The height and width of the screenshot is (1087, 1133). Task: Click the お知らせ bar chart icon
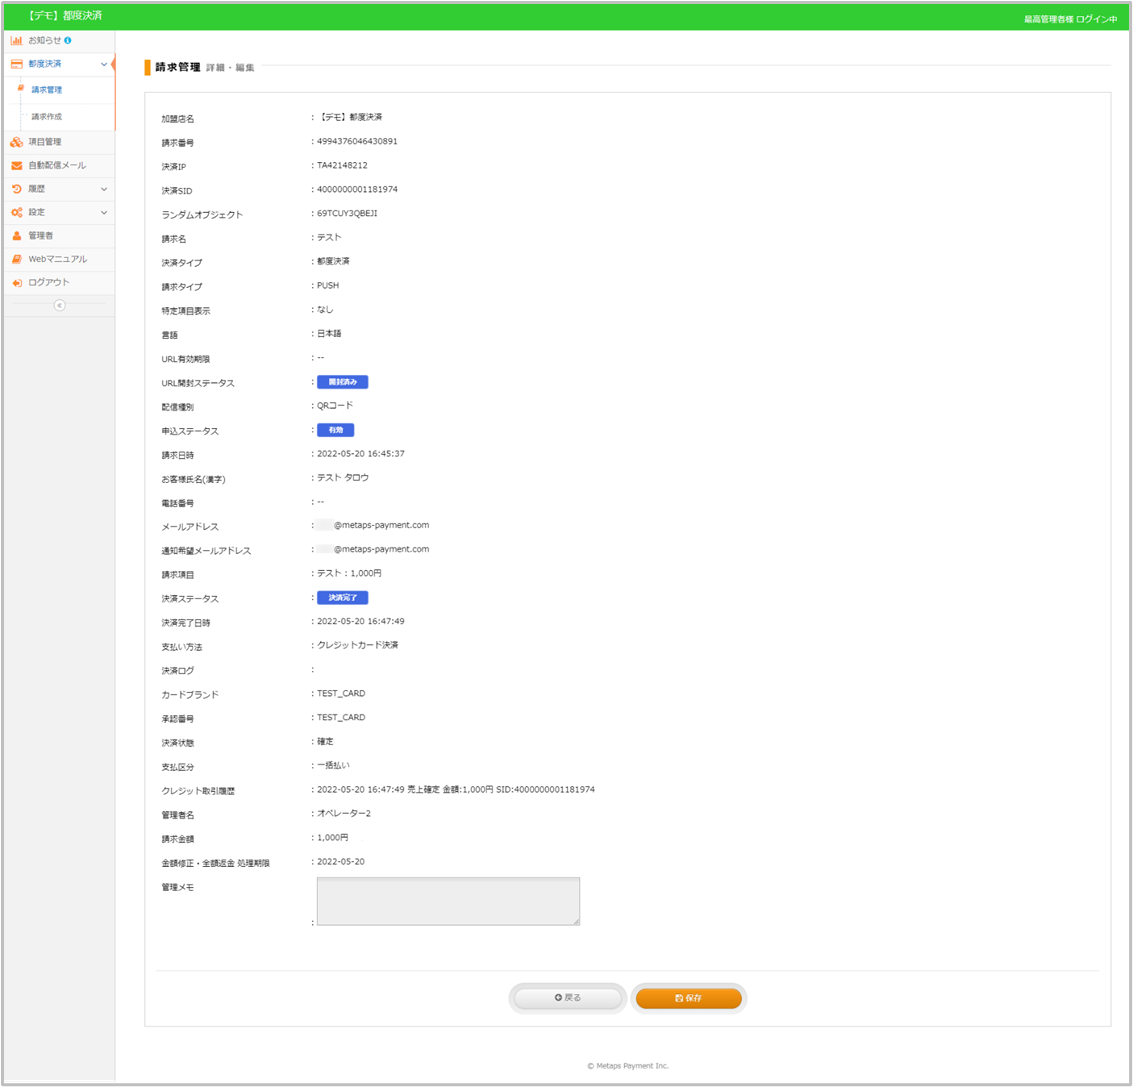(17, 40)
